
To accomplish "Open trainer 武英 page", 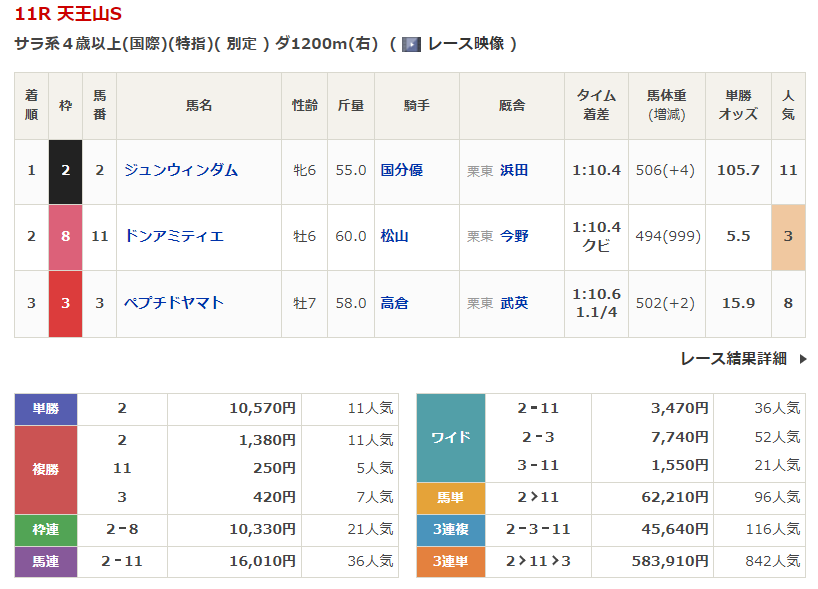I will click(x=514, y=302).
